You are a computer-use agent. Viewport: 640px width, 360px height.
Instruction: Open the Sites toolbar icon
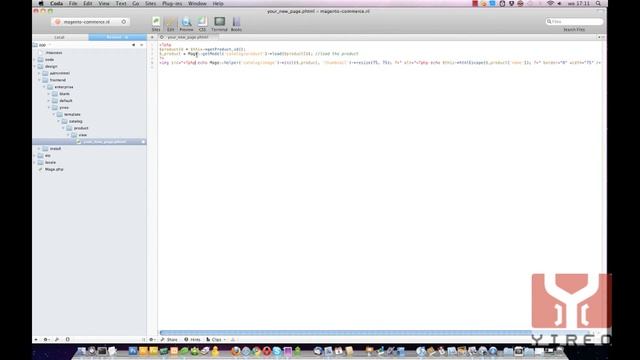(156, 24)
